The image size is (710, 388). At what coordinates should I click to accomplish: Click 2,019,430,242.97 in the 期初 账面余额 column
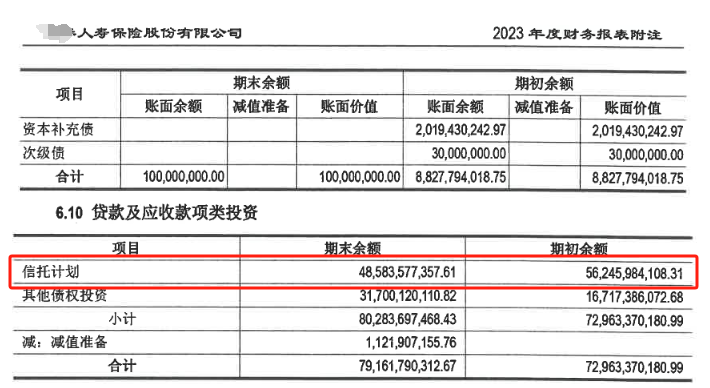(461, 130)
